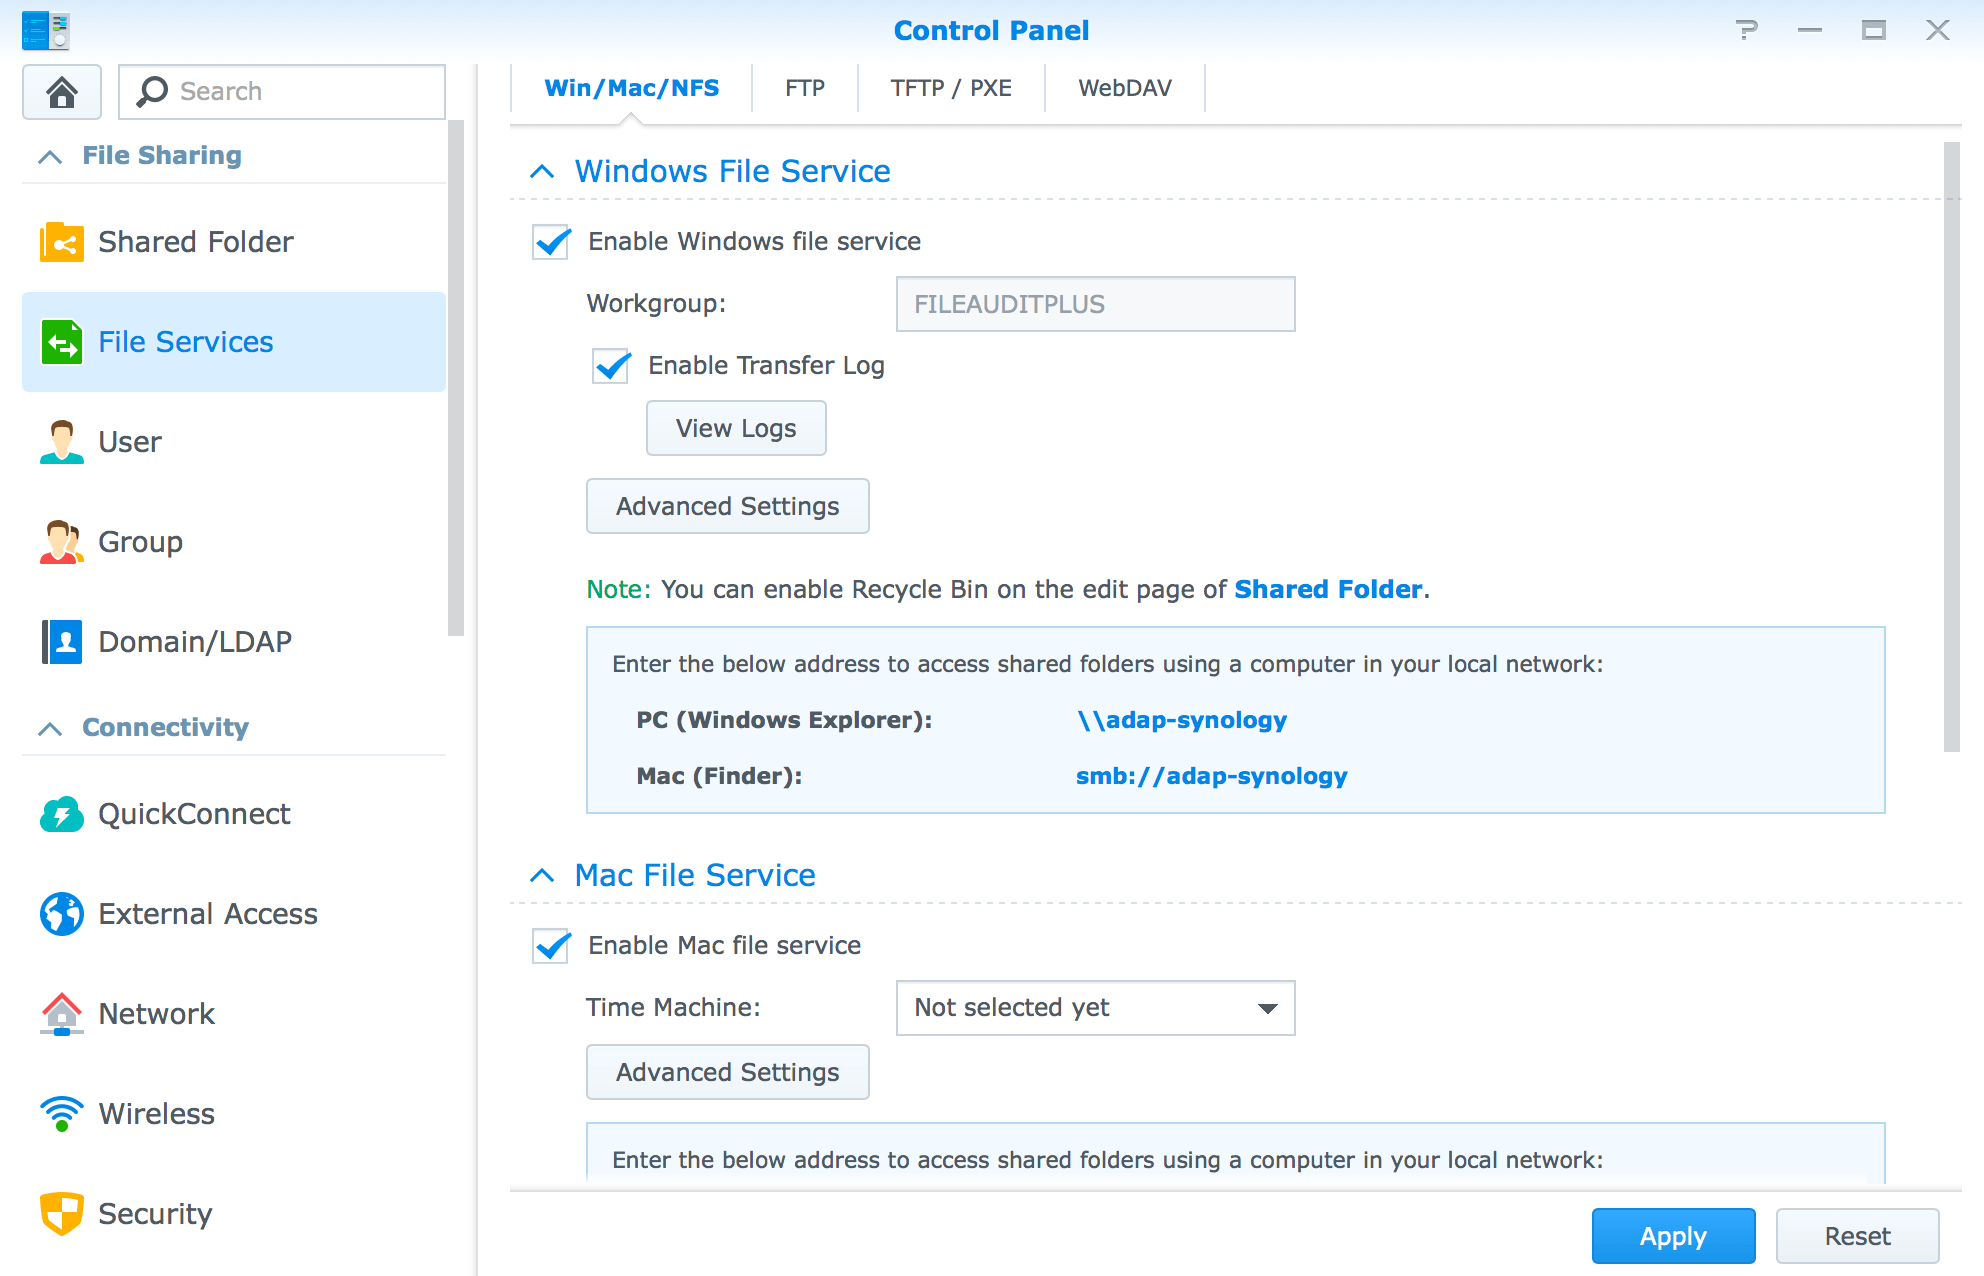Open the Time Machine dropdown
This screenshot has height=1276, width=1984.
pos(1095,1008)
